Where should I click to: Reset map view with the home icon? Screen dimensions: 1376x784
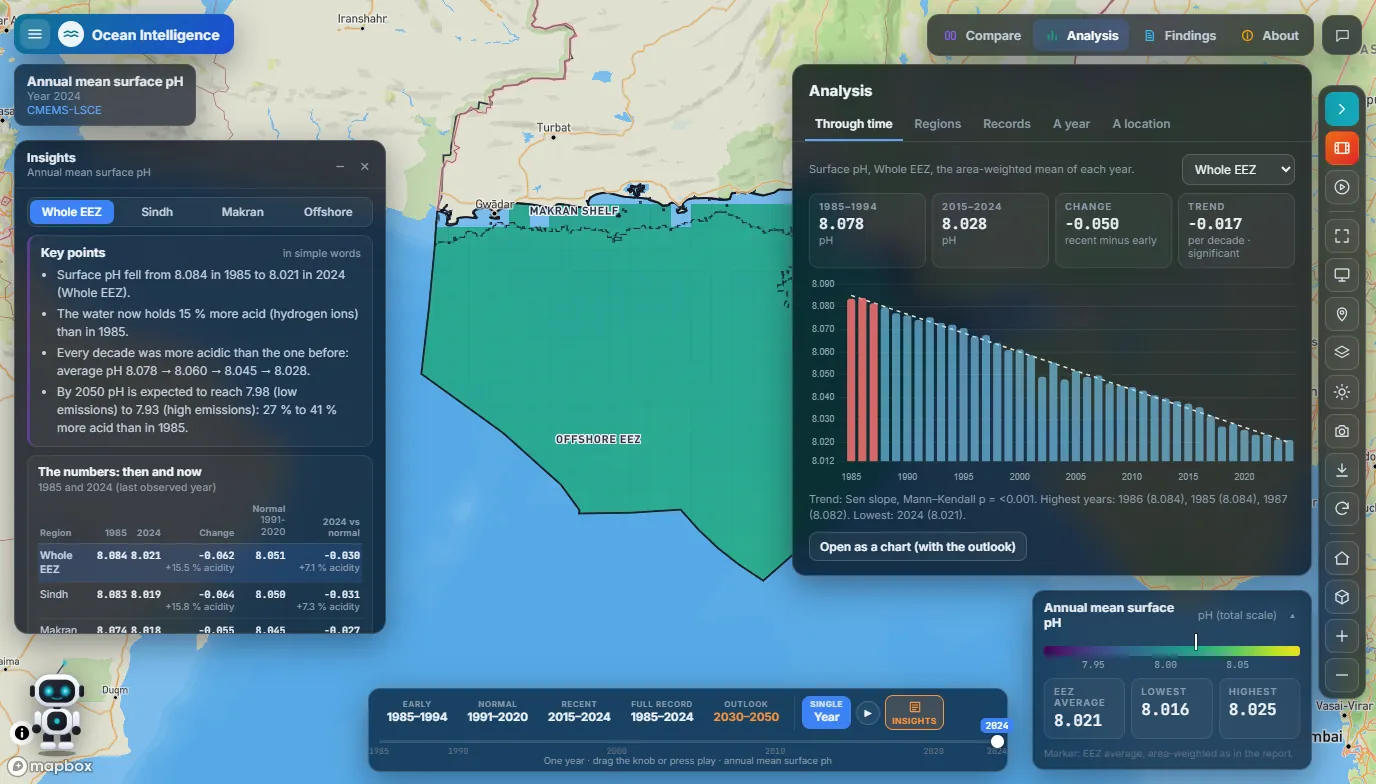[x=1342, y=558]
